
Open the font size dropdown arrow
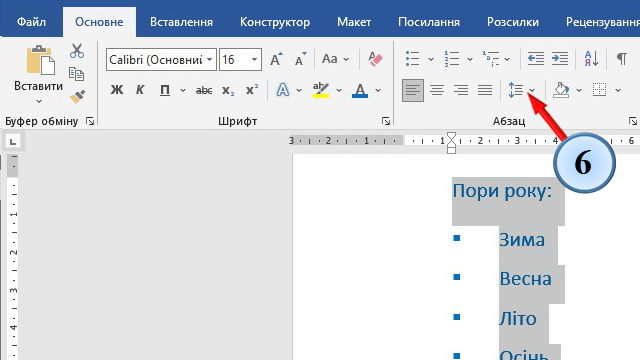pyautogui.click(x=254, y=60)
